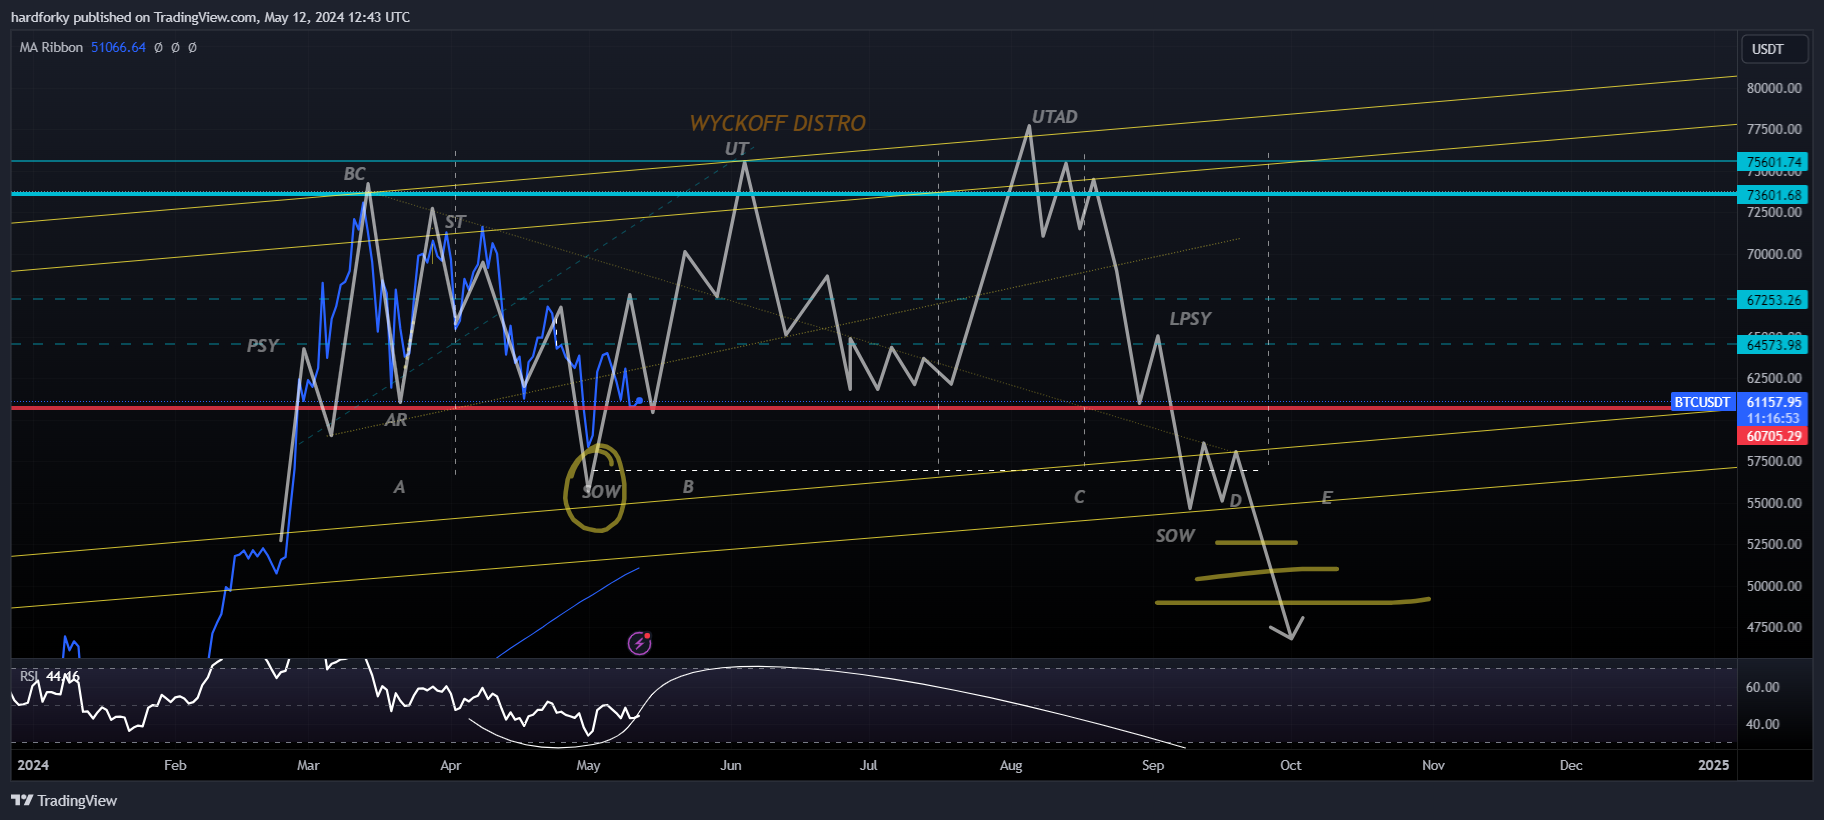Click the red 60705.29 price tag
Screen dimensions: 1824x820
tap(1773, 436)
